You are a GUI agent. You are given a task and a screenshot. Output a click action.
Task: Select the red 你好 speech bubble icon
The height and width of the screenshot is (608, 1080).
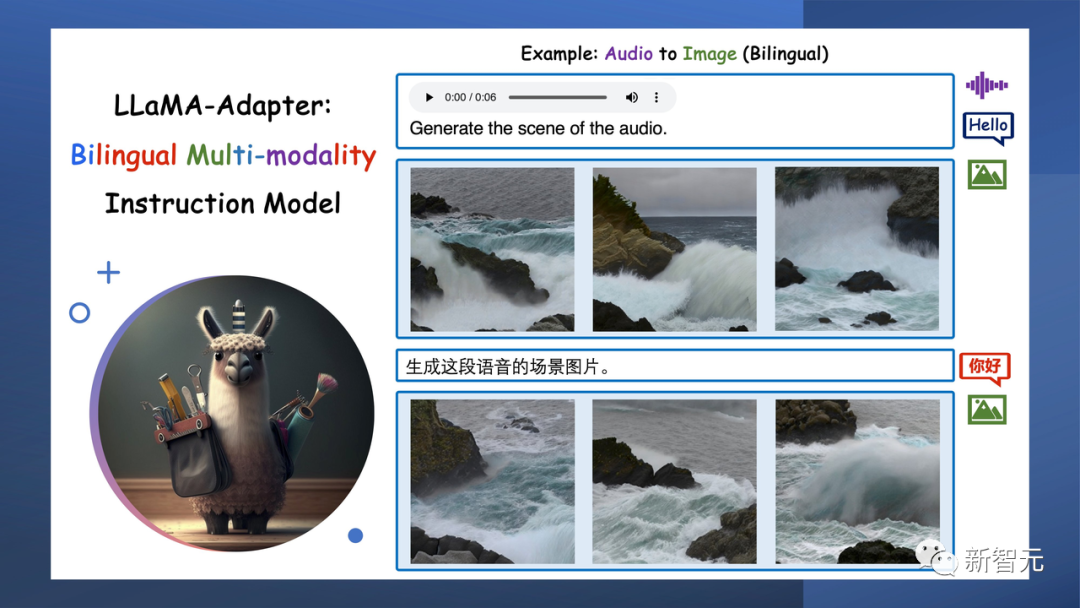click(985, 366)
